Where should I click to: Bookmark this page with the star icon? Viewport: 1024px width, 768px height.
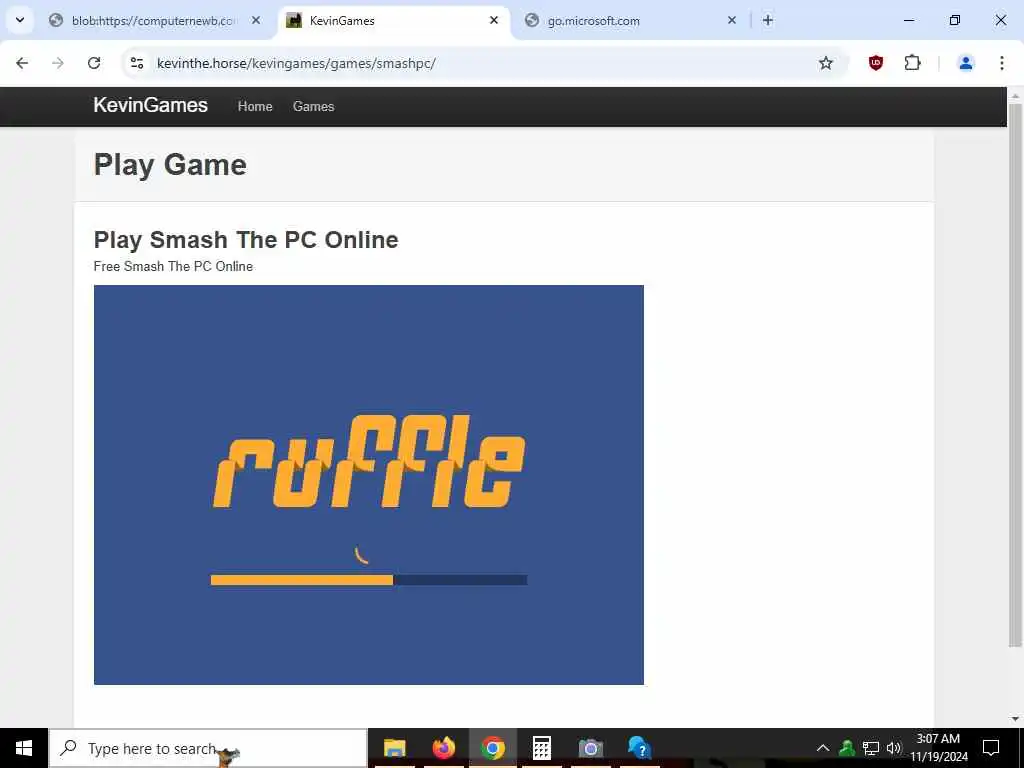tap(825, 63)
